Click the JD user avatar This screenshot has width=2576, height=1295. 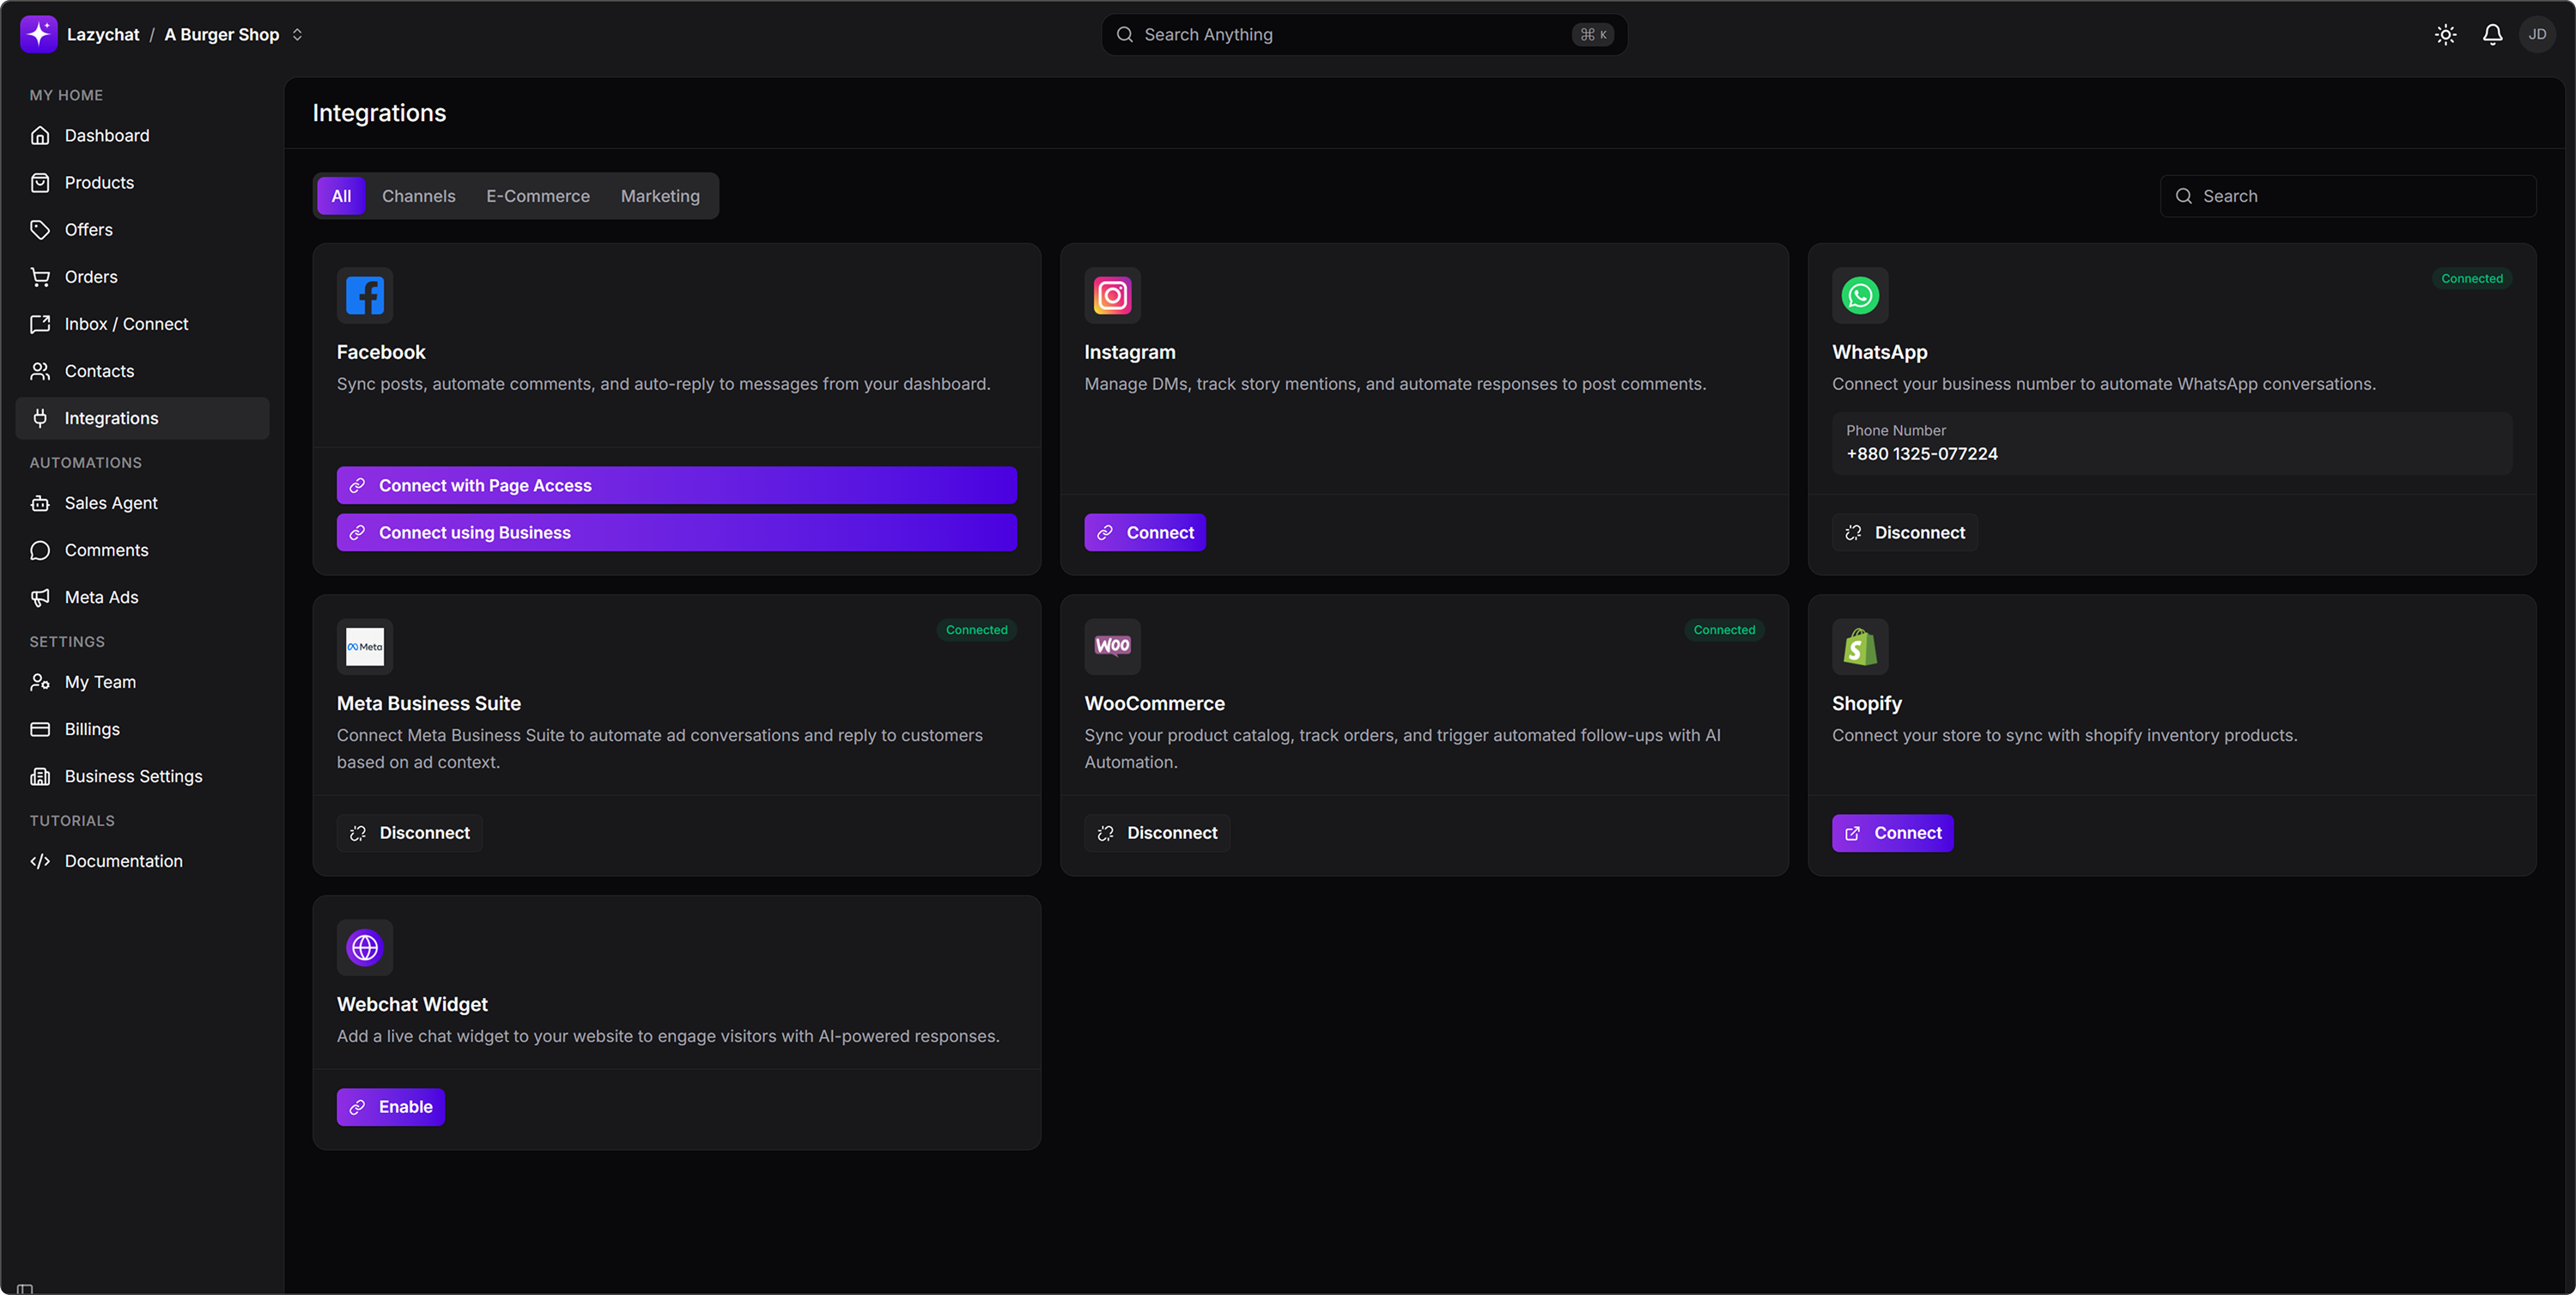tap(2537, 35)
